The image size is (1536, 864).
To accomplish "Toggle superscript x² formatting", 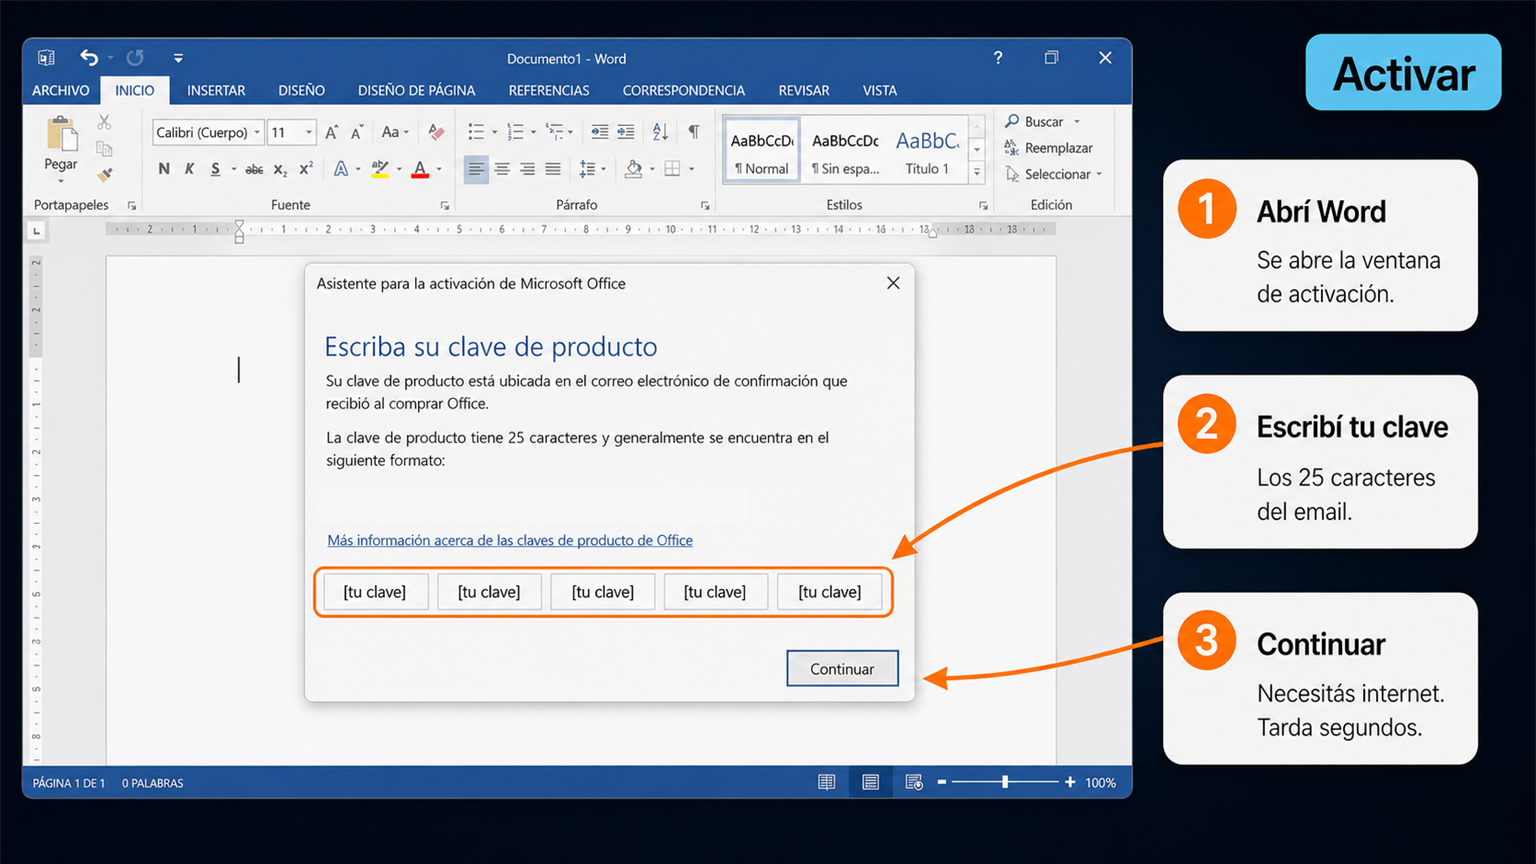I will tap(306, 169).
